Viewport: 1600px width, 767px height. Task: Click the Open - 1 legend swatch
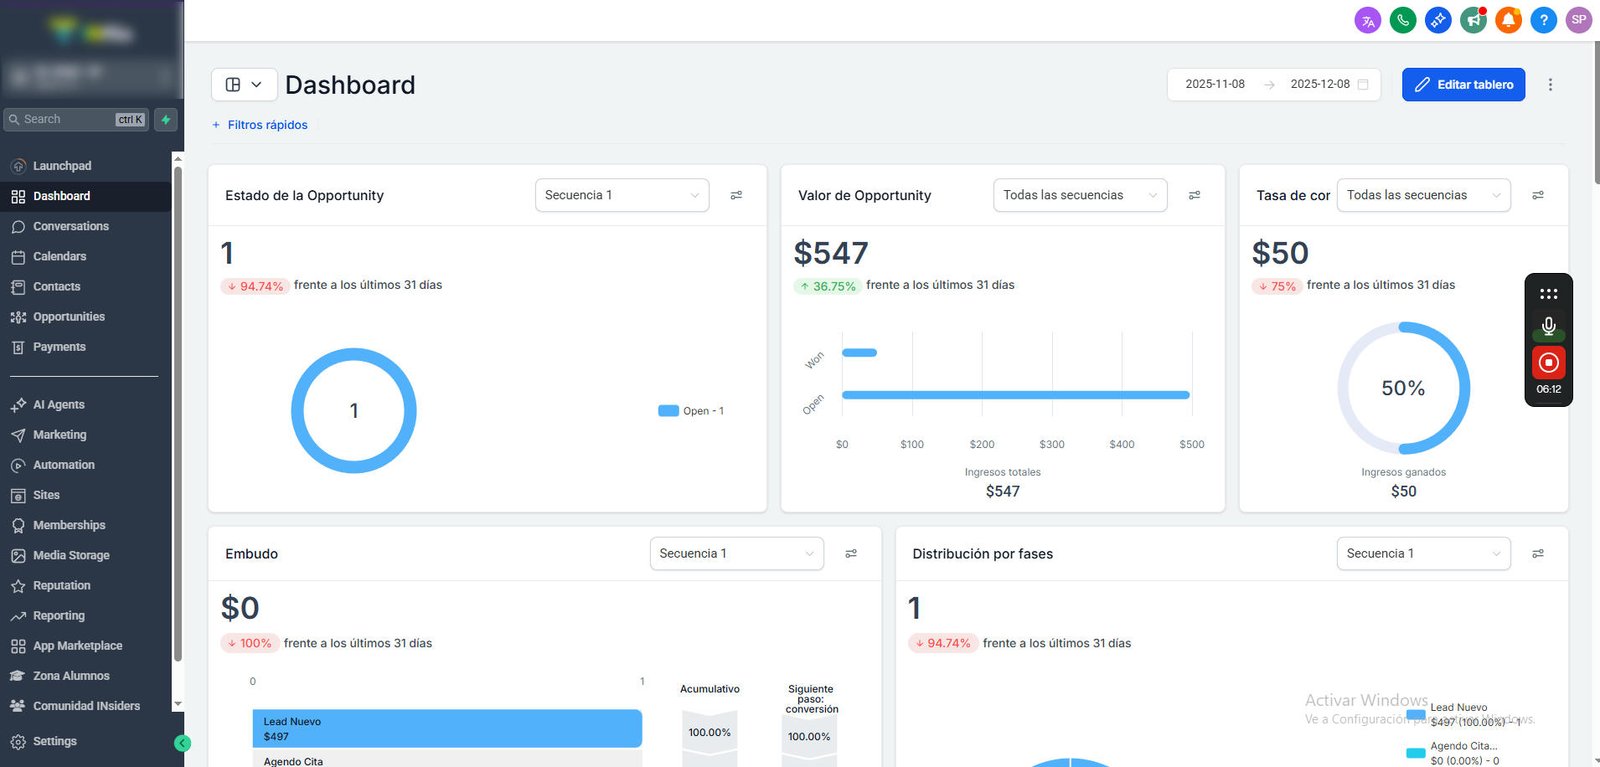[x=668, y=411]
